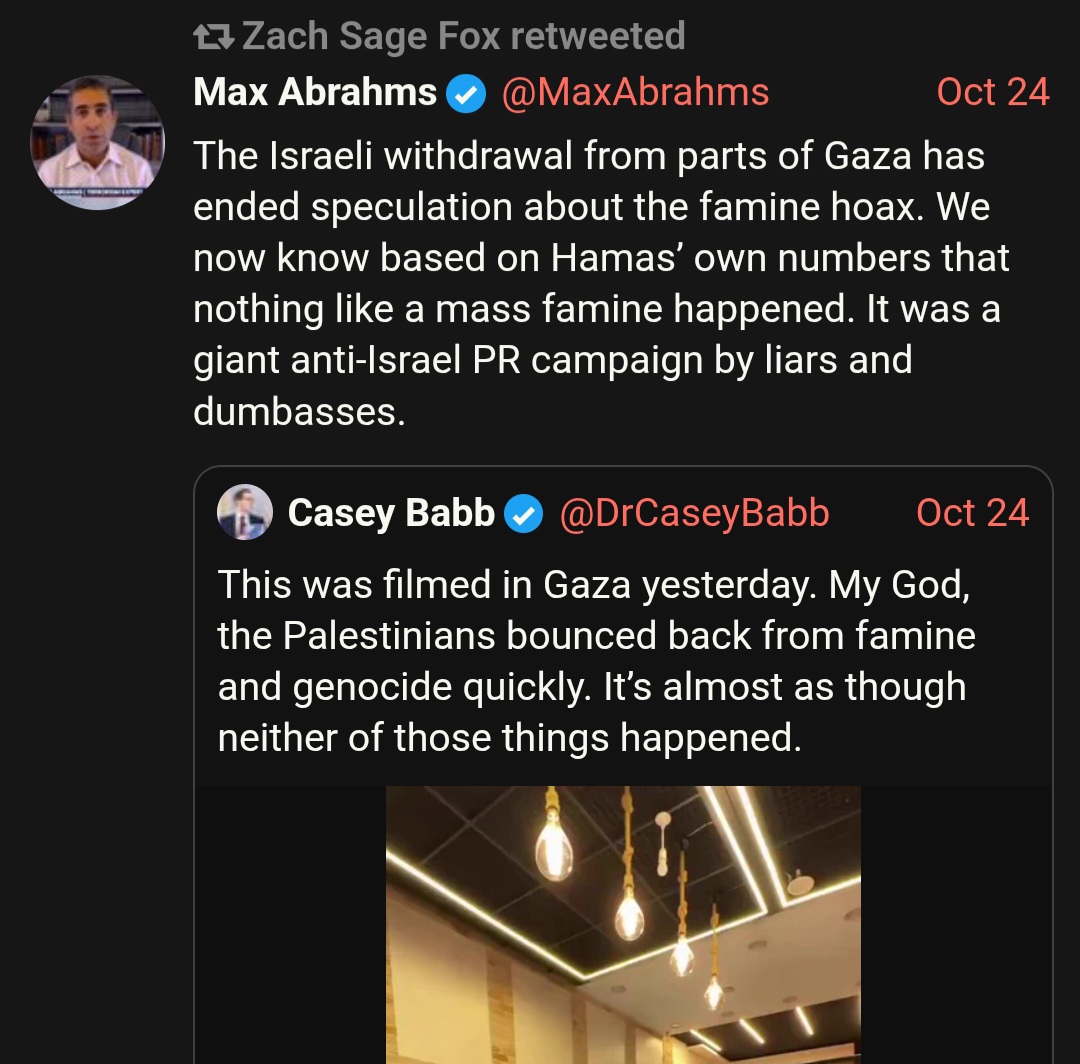Click the Casey Babb display name
1080x1064 pixels.
coord(391,514)
